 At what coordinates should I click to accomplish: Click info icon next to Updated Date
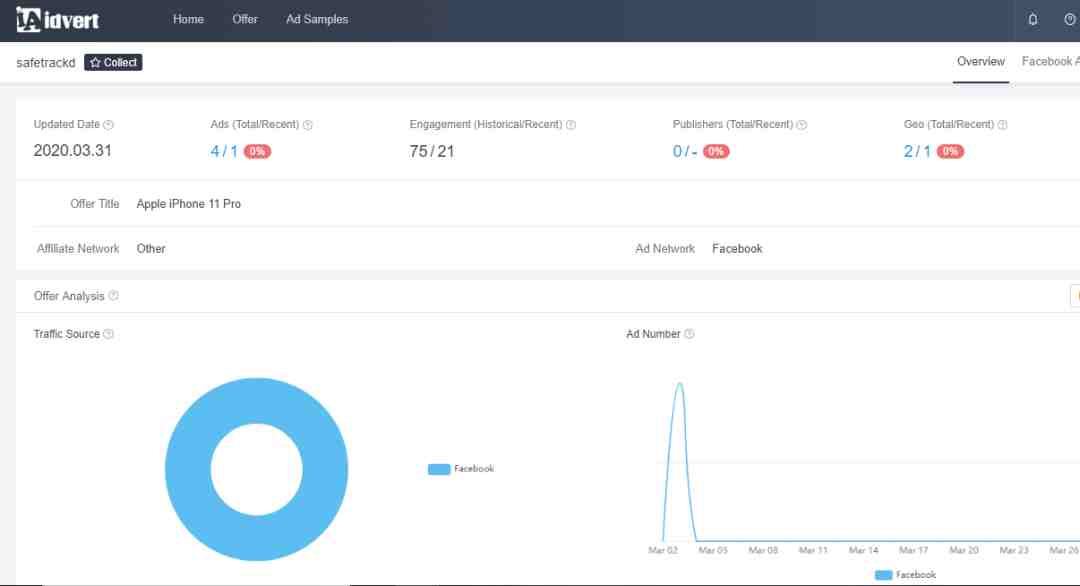[x=108, y=125]
